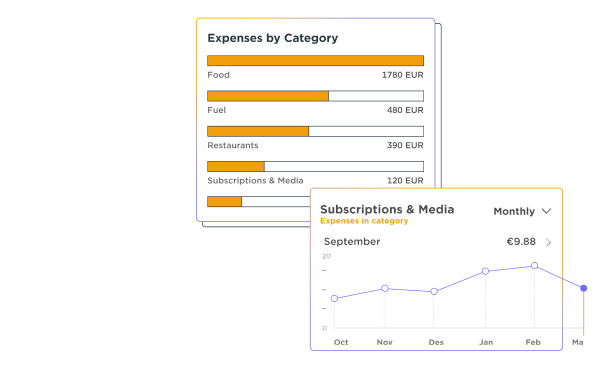Click the Restaurants expense bar
Screen dimensions: 616x380
(x=315, y=131)
